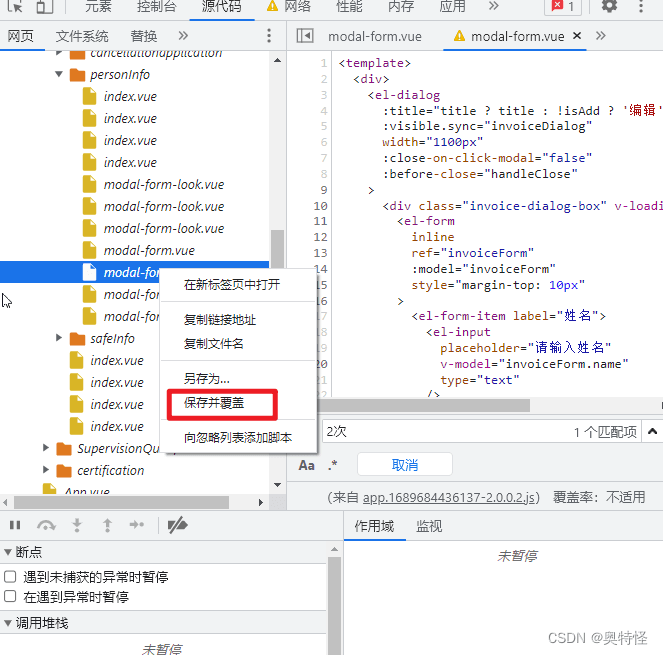Collapse the 断点 breakpoints section
Image resolution: width=663 pixels, height=655 pixels.
8,552
